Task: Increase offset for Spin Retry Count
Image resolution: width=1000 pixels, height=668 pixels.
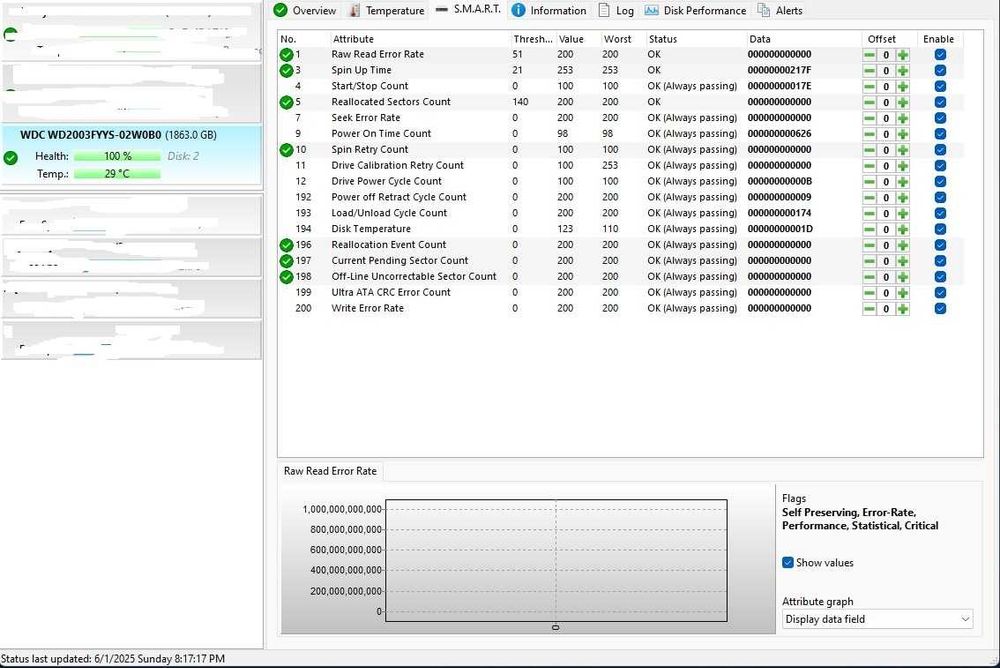Action: coord(902,150)
